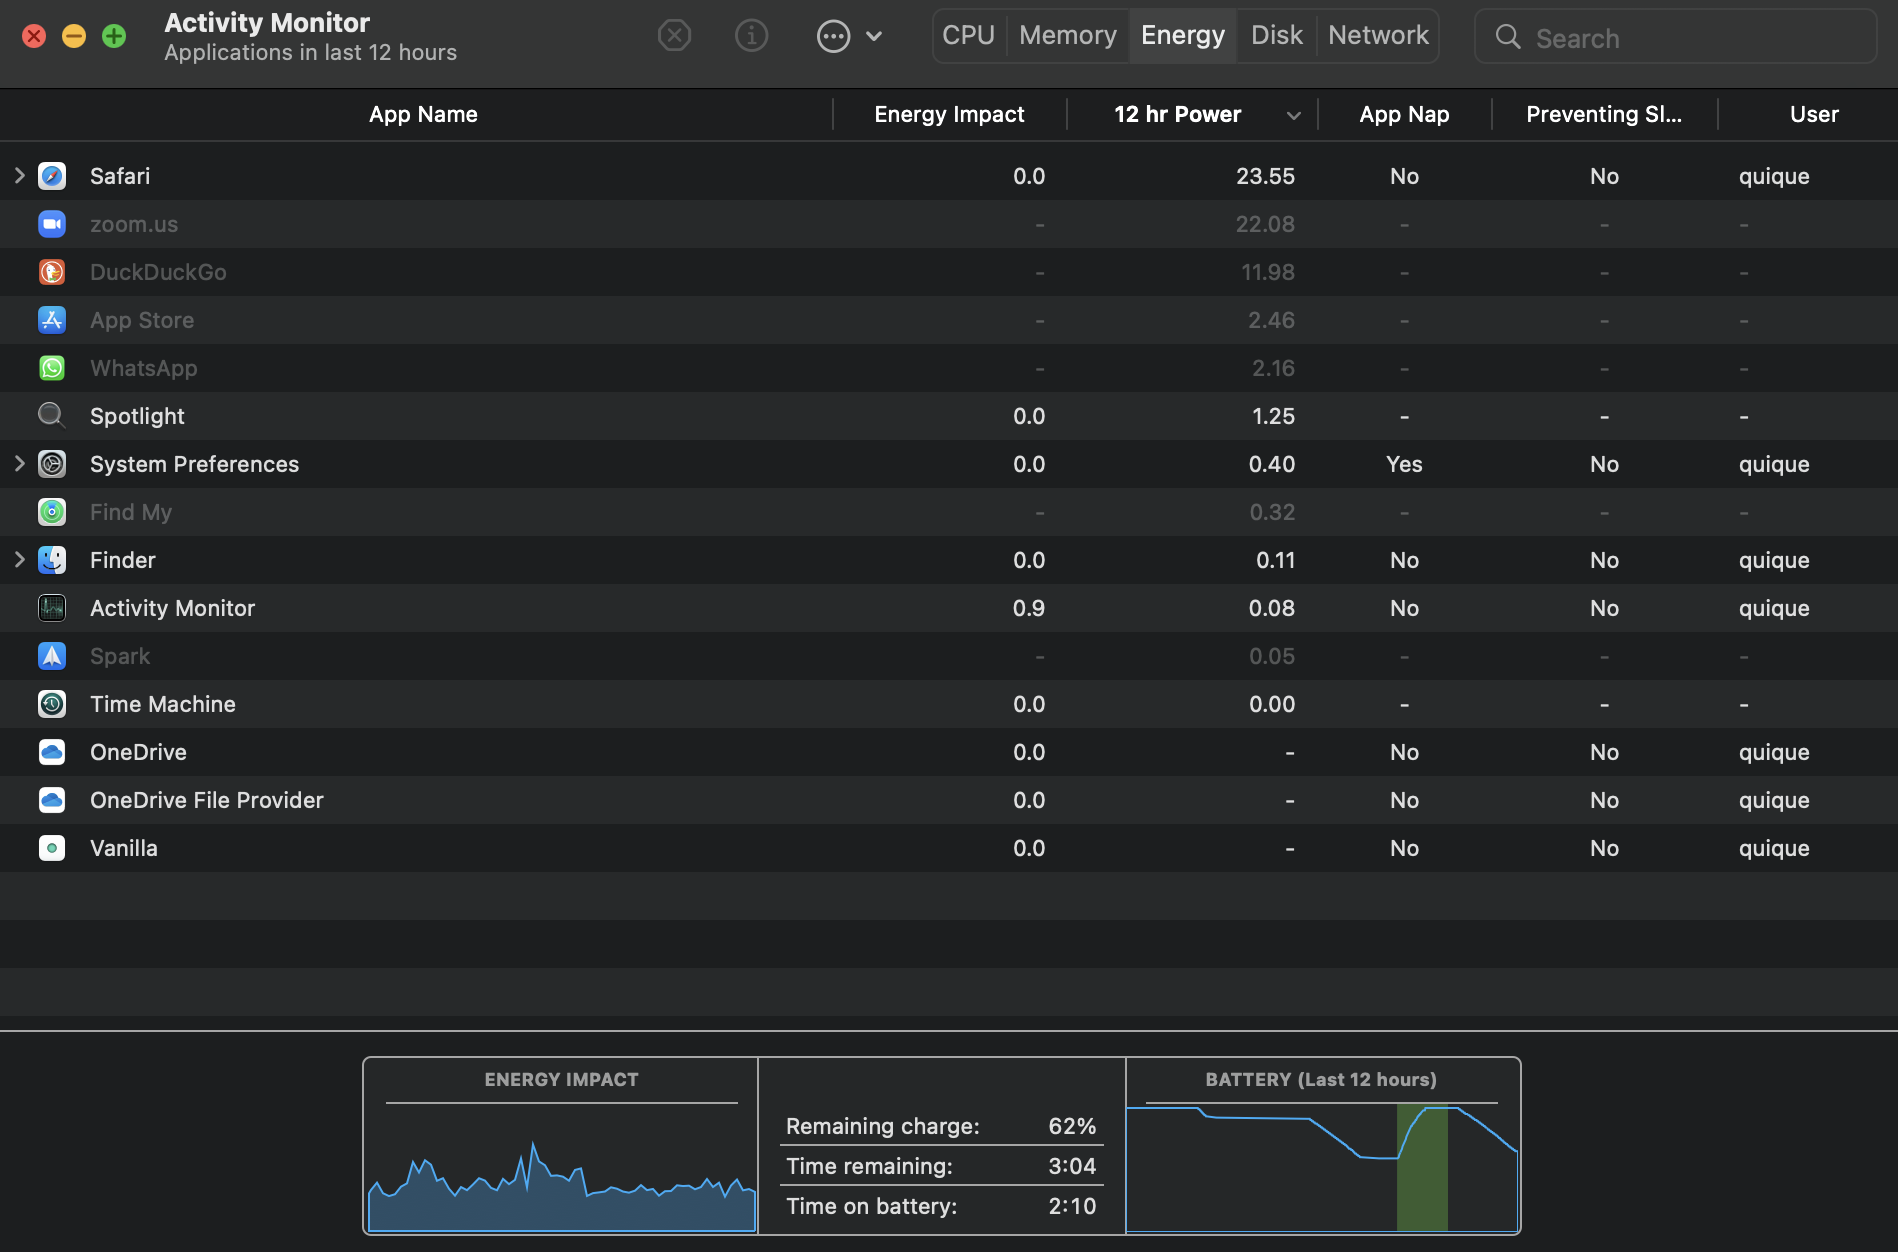Open the Network tab

[x=1378, y=36]
